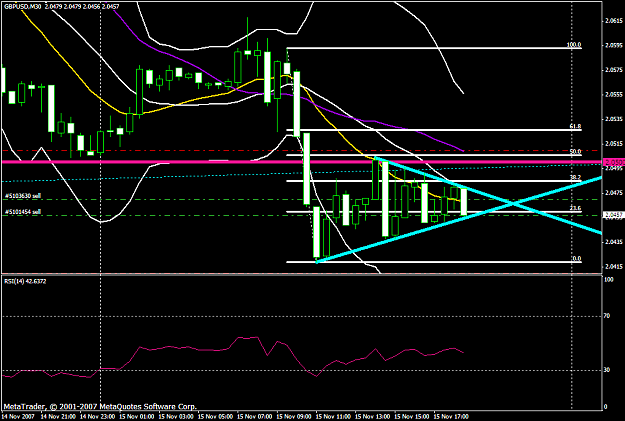Image resolution: width=625 pixels, height=421 pixels.
Task: Click the 2.0555 price axis value
Action: (614, 94)
